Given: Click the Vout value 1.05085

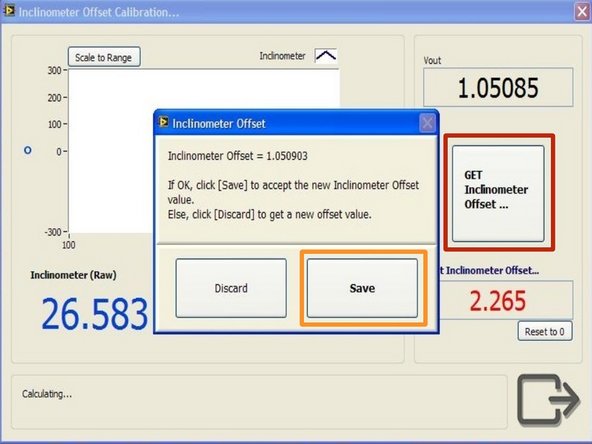Looking at the screenshot, I should 498,88.
